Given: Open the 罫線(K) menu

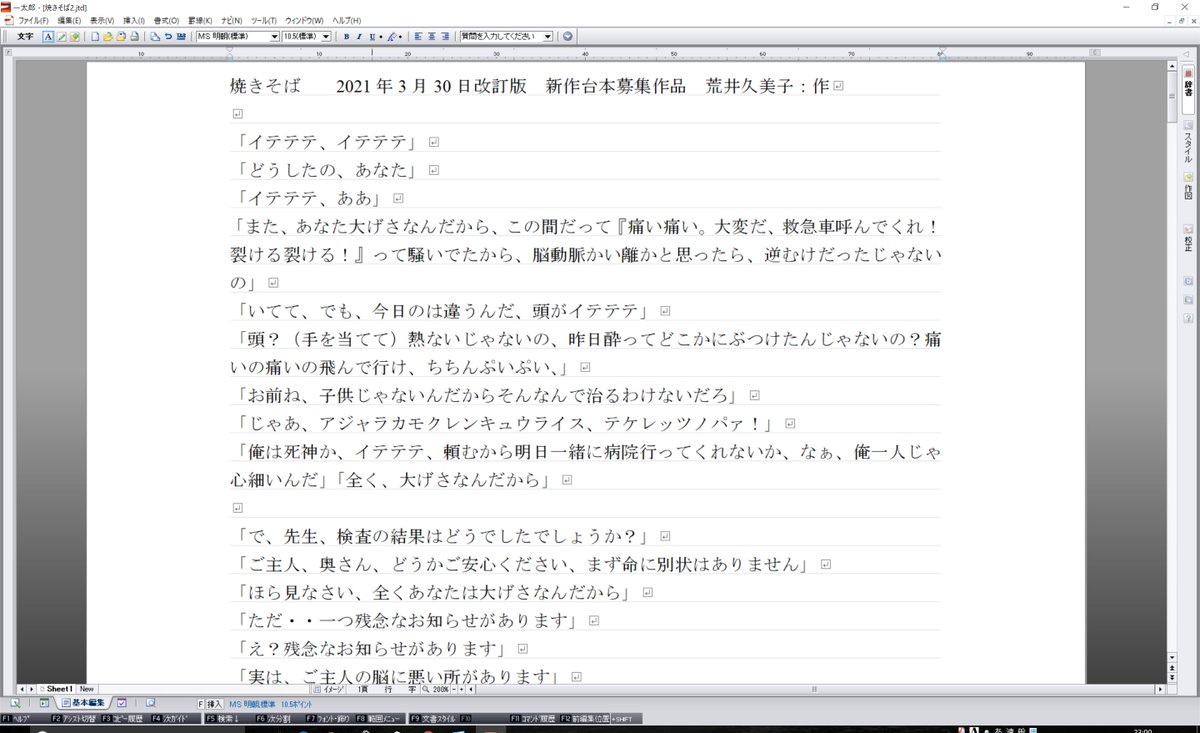Looking at the screenshot, I should [200, 21].
